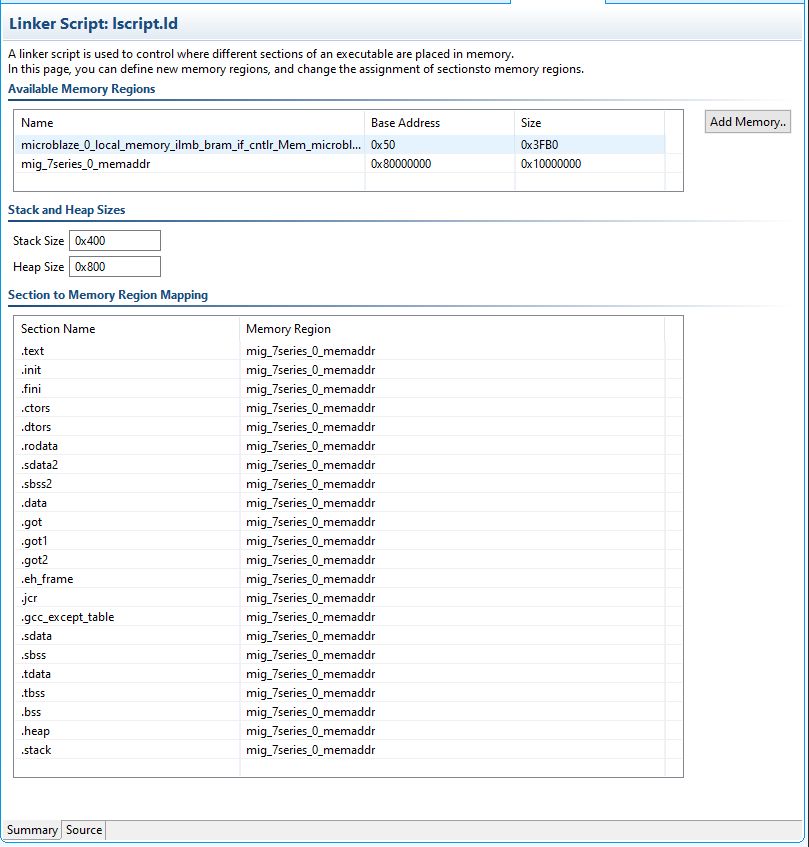Edit the Heap Size field
The width and height of the screenshot is (809, 847).
tap(115, 266)
